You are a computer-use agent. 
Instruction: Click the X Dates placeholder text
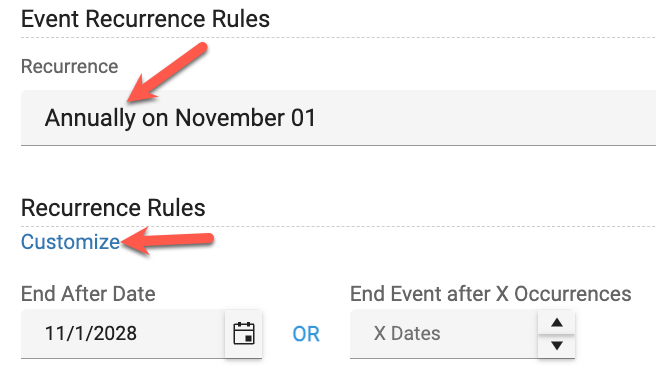pos(407,334)
